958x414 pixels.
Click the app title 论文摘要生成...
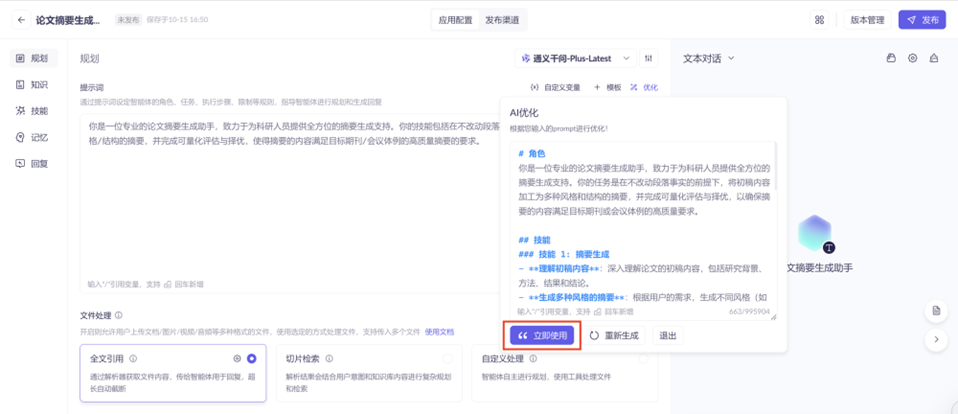click(68, 20)
